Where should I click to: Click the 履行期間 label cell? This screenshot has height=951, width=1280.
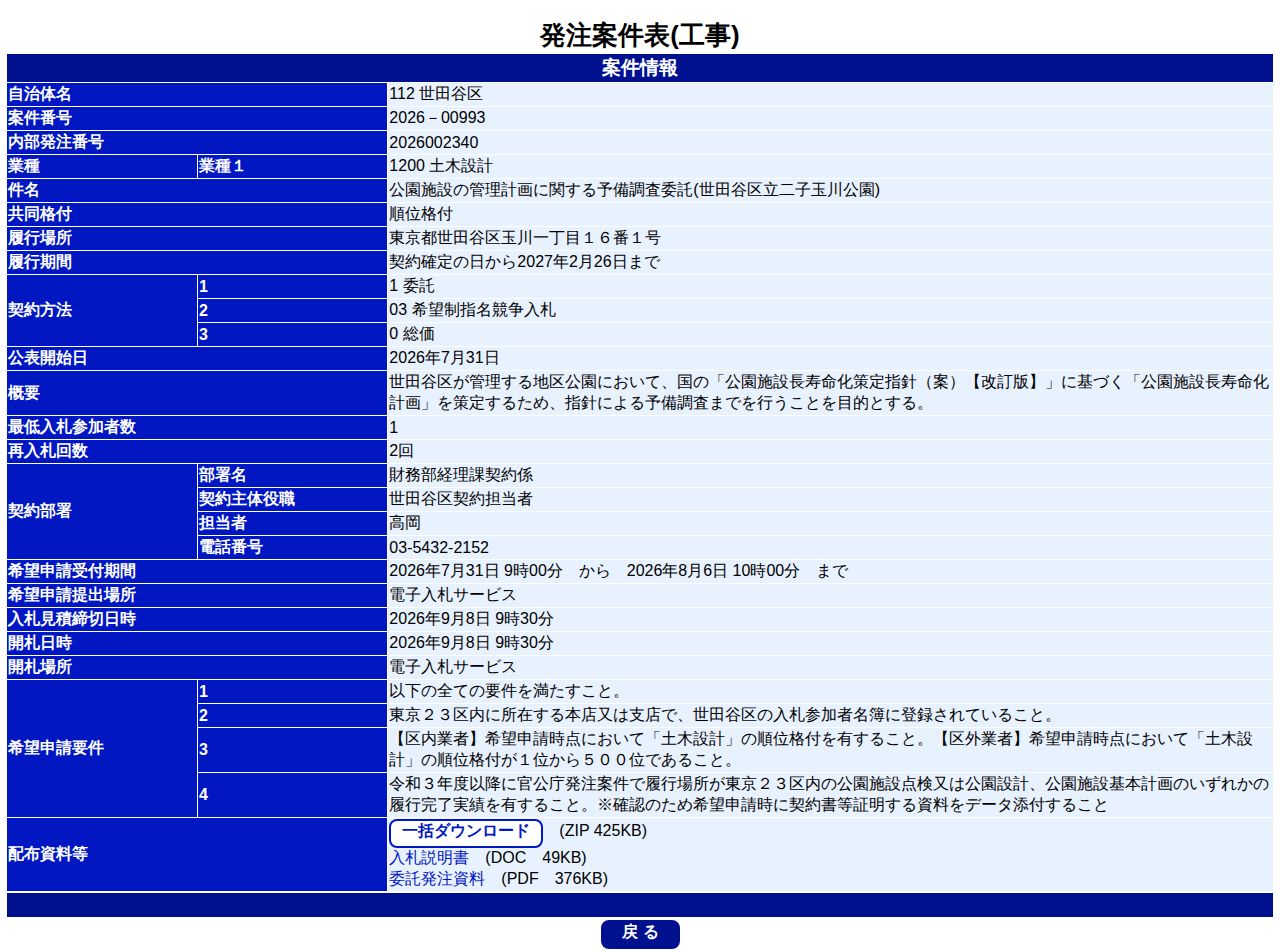[197, 262]
